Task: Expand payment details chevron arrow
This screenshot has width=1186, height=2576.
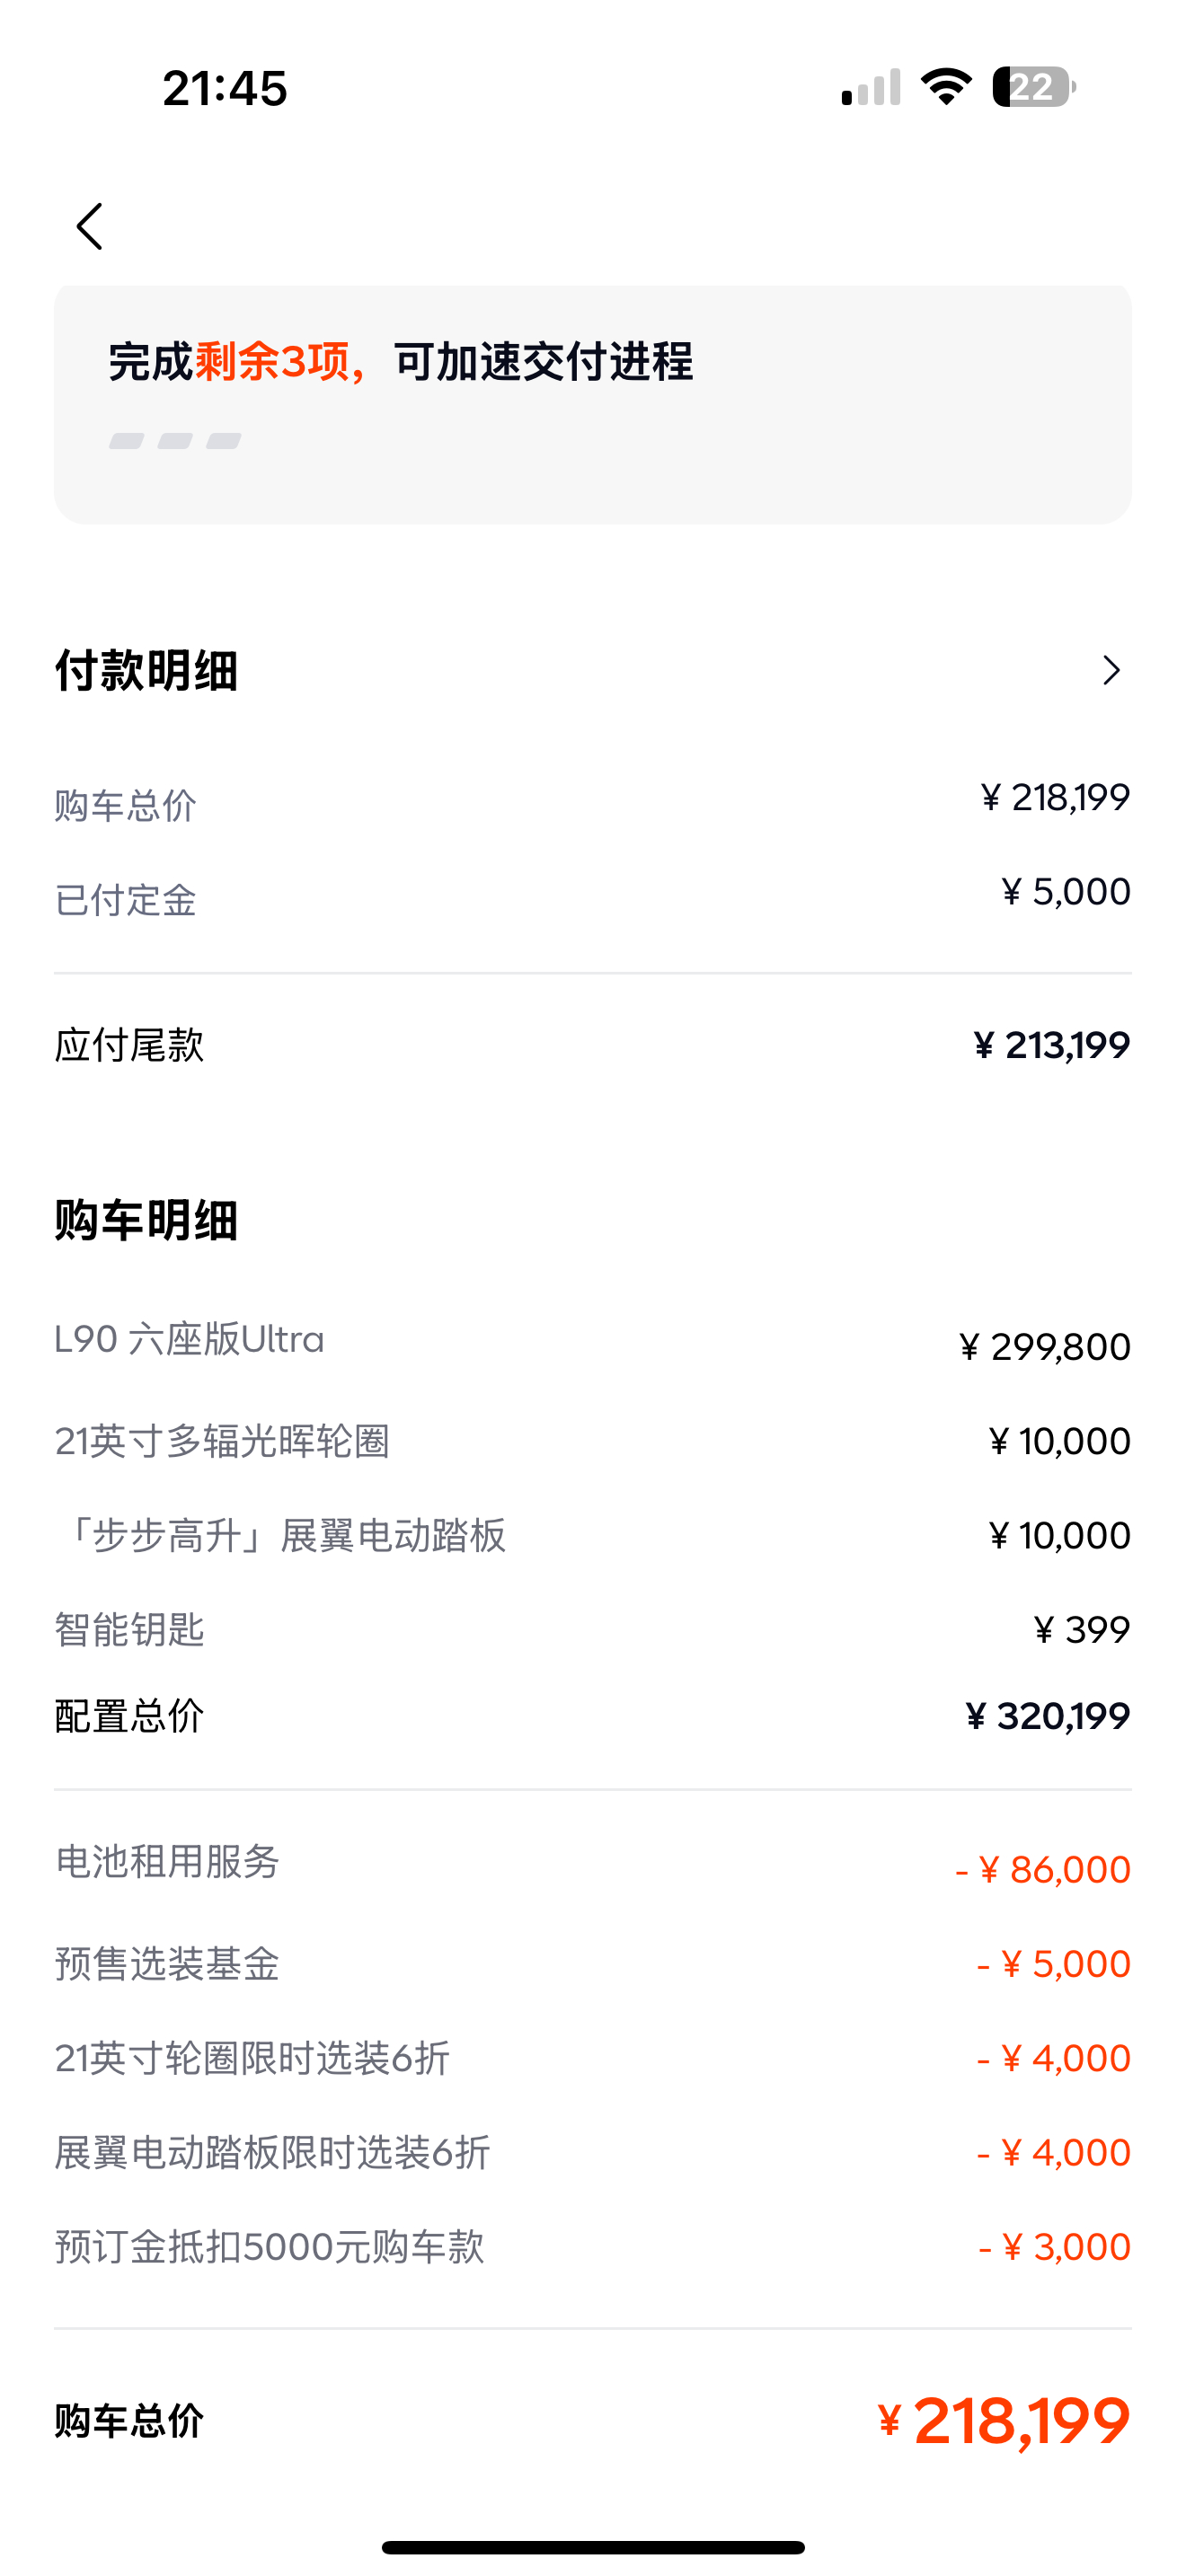Action: coord(1111,670)
